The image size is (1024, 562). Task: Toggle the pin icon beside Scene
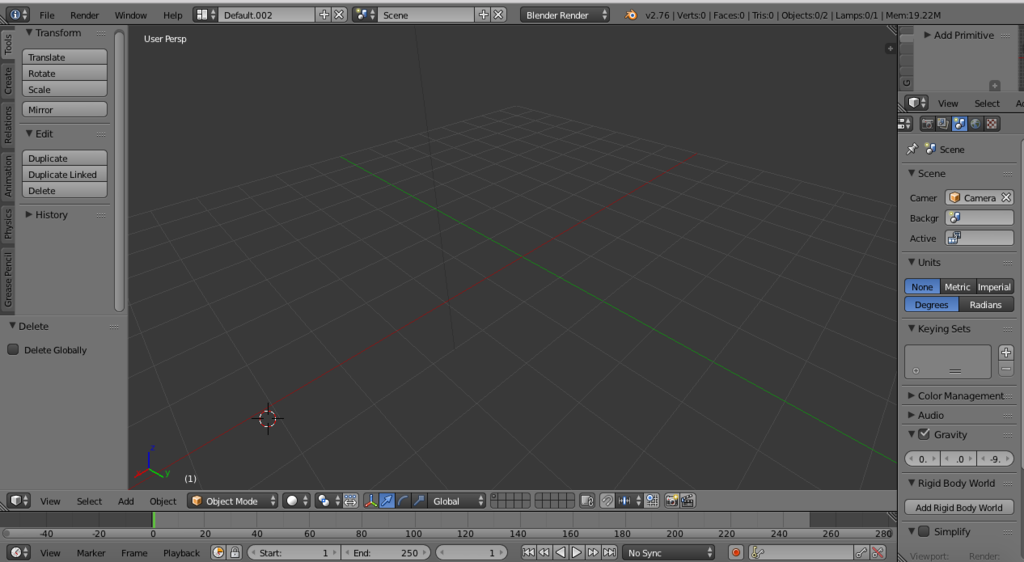coord(912,149)
